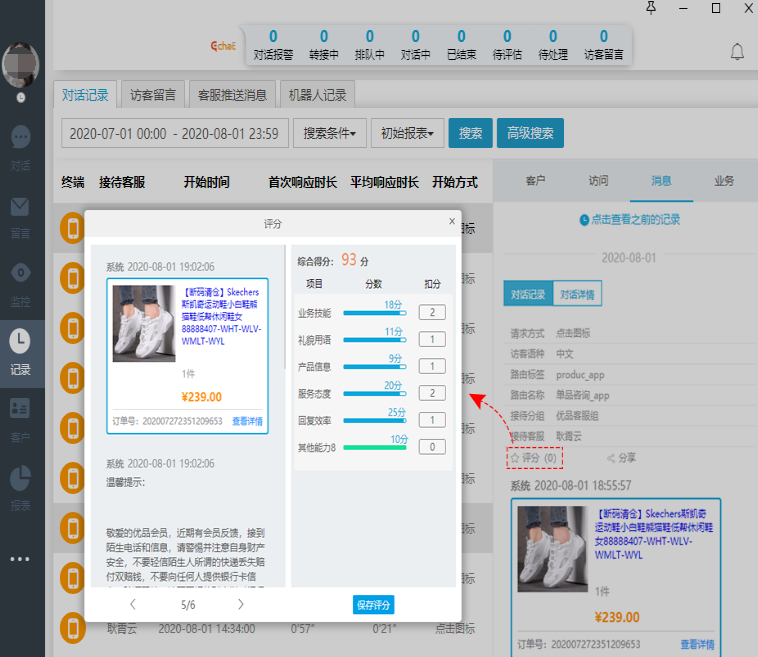The width and height of the screenshot is (758, 657).
Task: Click the 高级搜索 button
Action: click(x=530, y=133)
